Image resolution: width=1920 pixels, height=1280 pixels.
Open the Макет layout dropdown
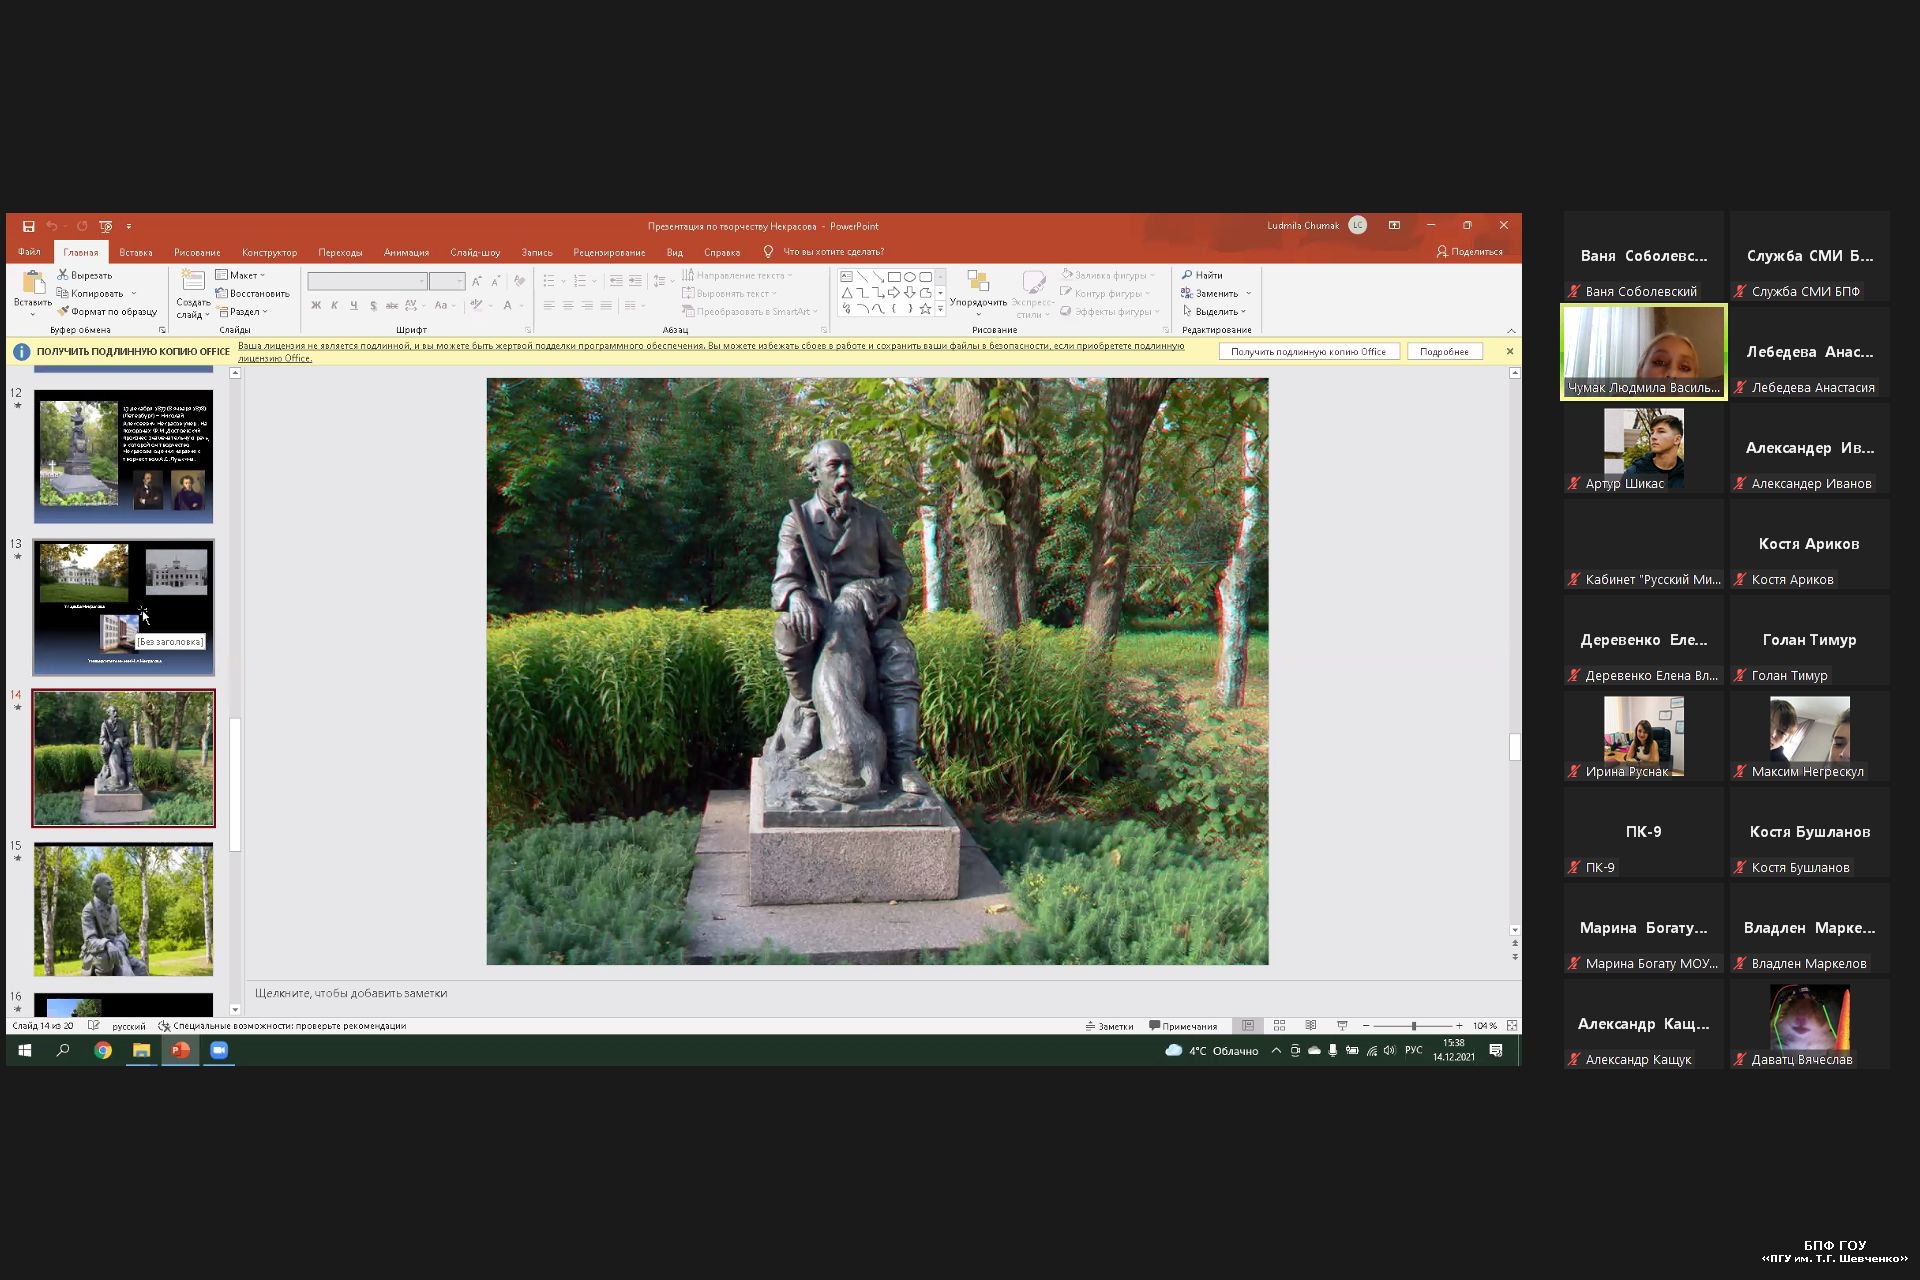(241, 275)
